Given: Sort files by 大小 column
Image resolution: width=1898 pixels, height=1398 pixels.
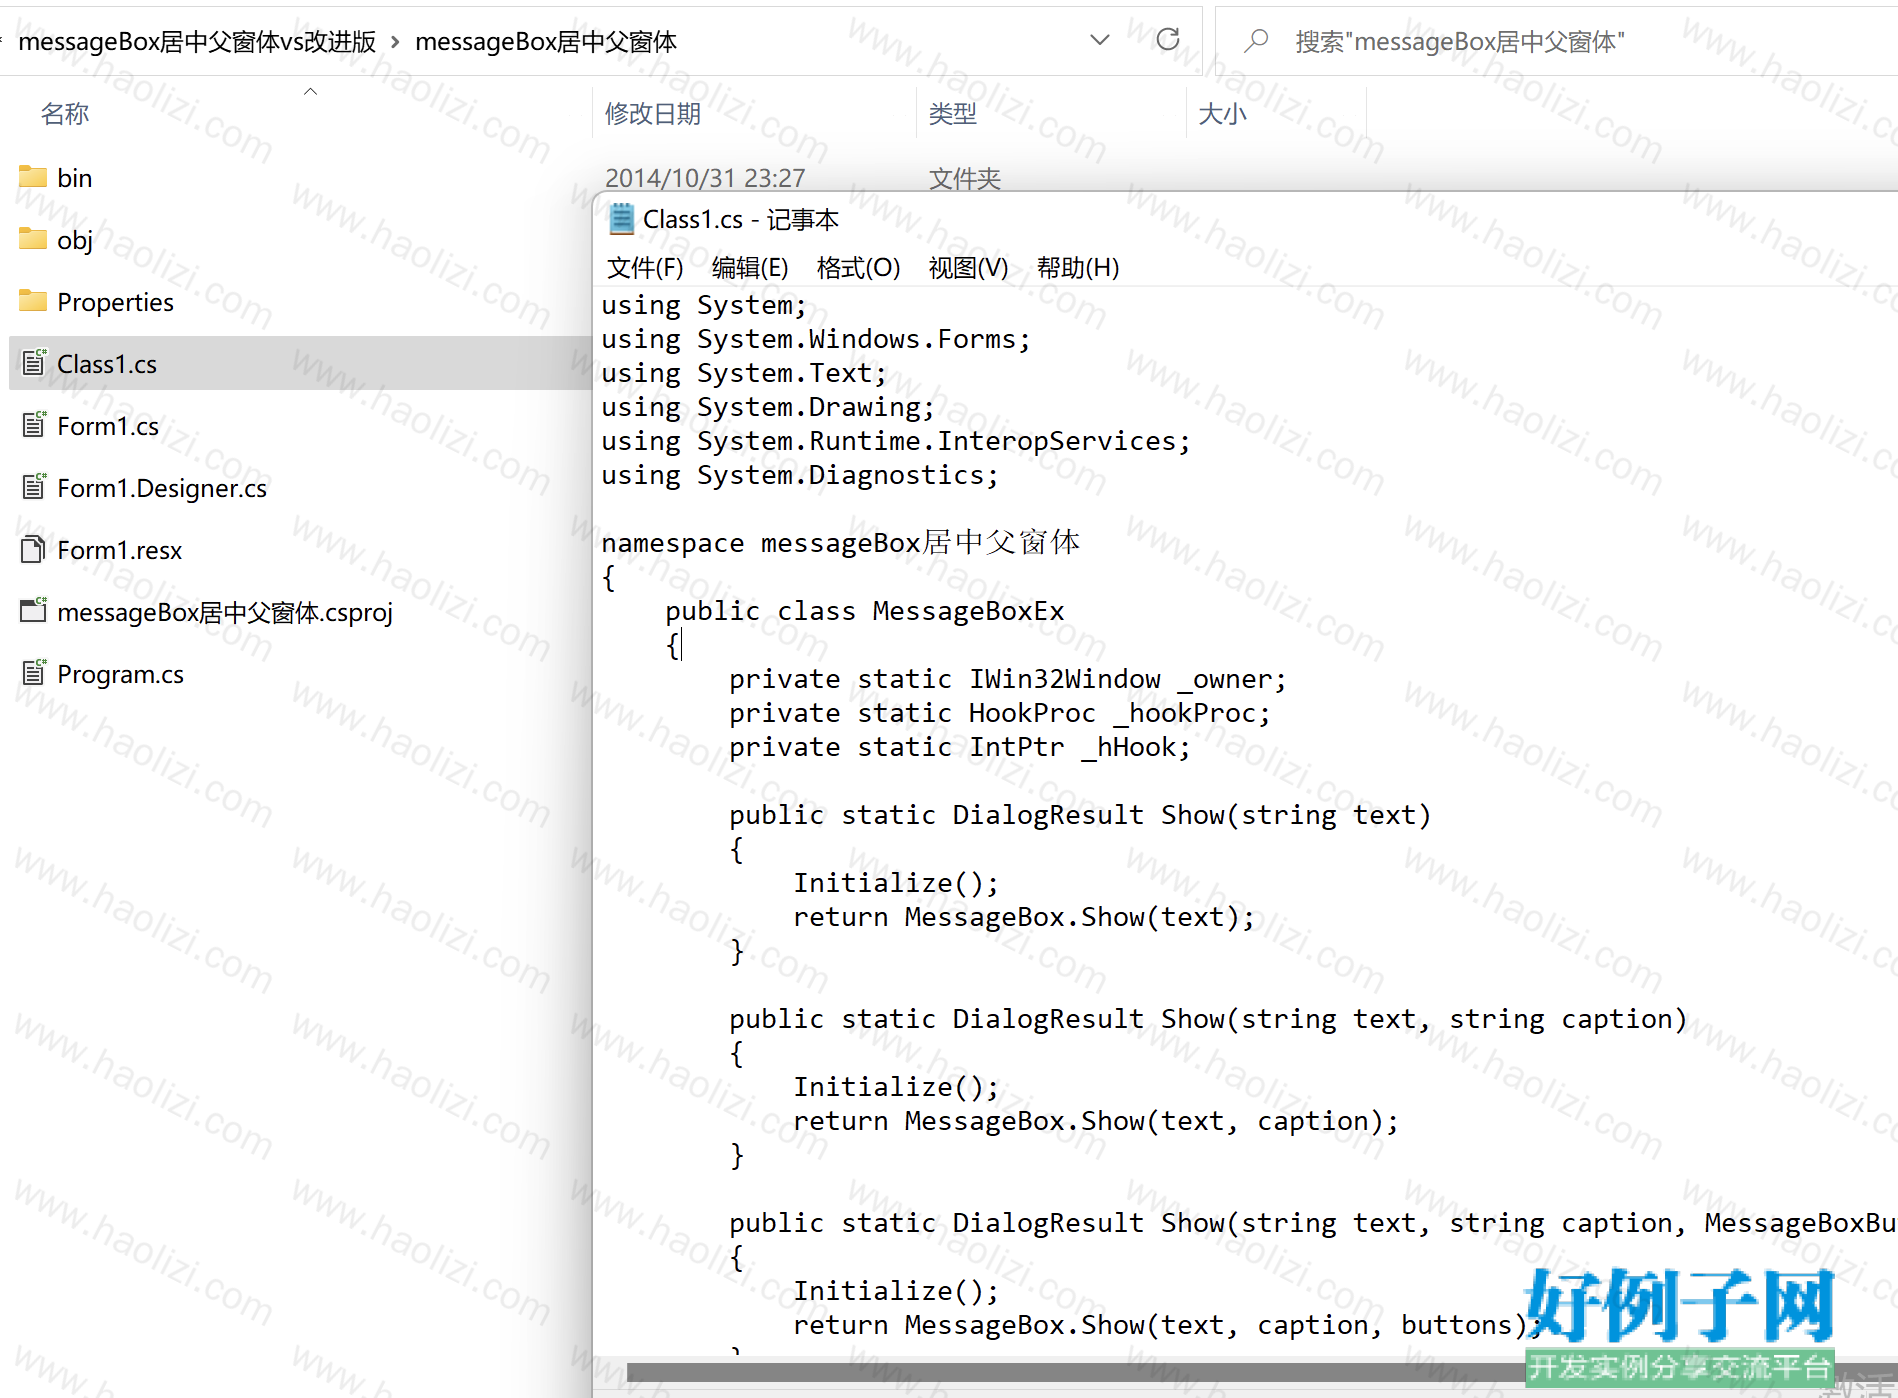Looking at the screenshot, I should click(1222, 114).
